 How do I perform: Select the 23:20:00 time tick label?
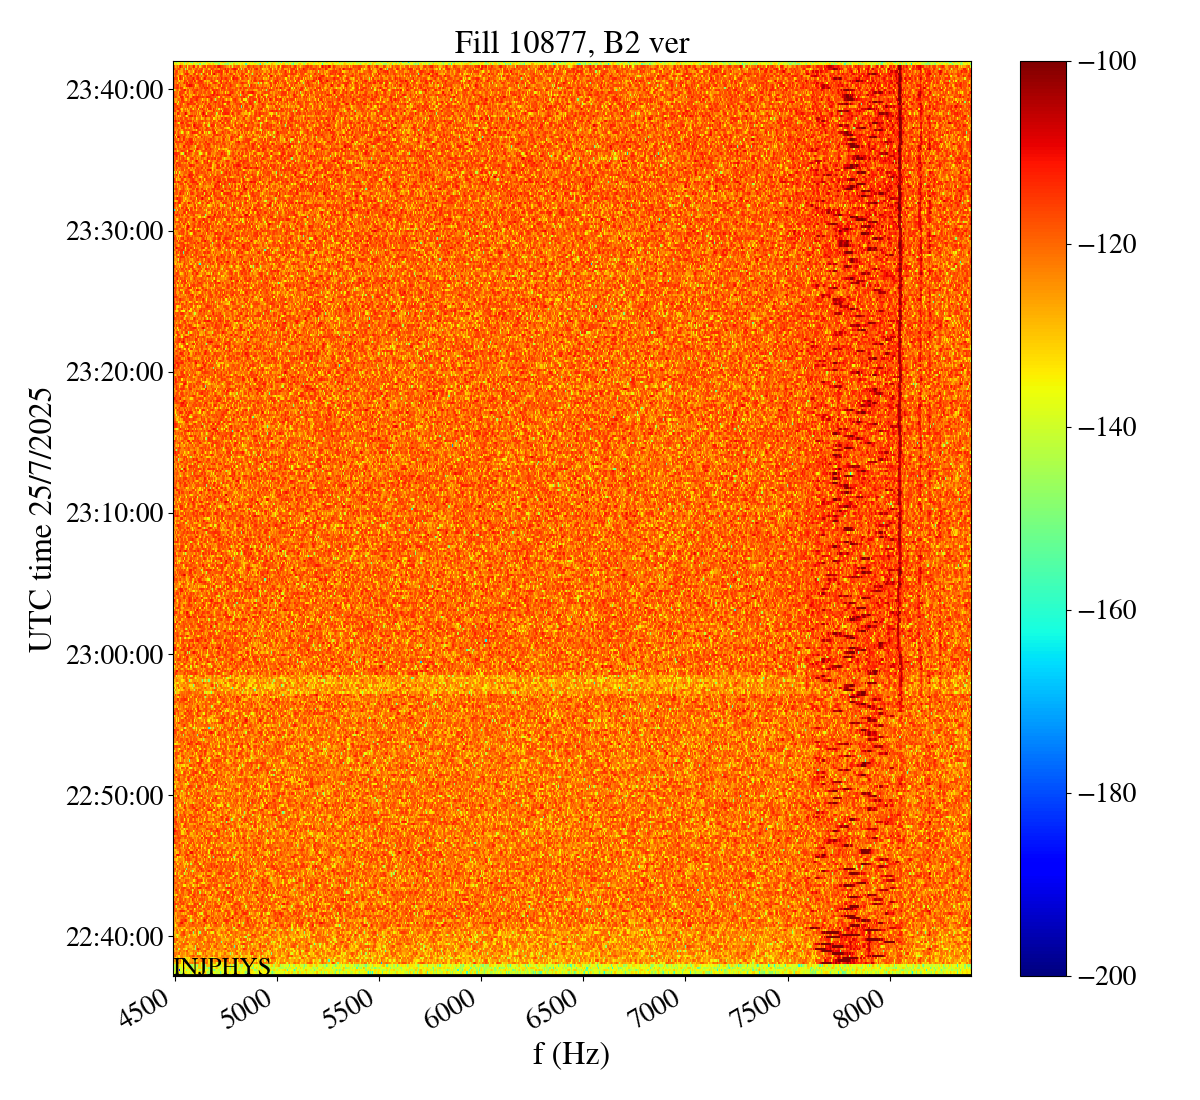(114, 373)
